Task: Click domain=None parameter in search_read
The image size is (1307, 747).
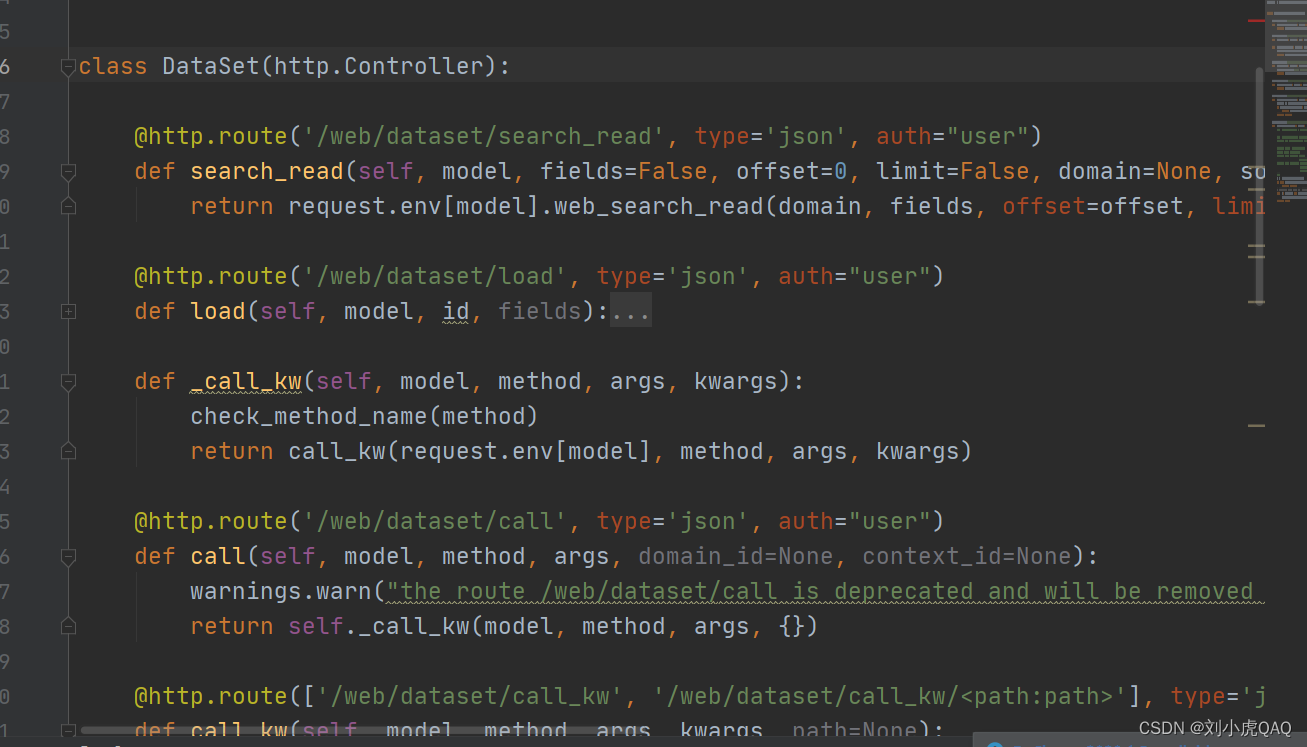Action: coord(1134,172)
